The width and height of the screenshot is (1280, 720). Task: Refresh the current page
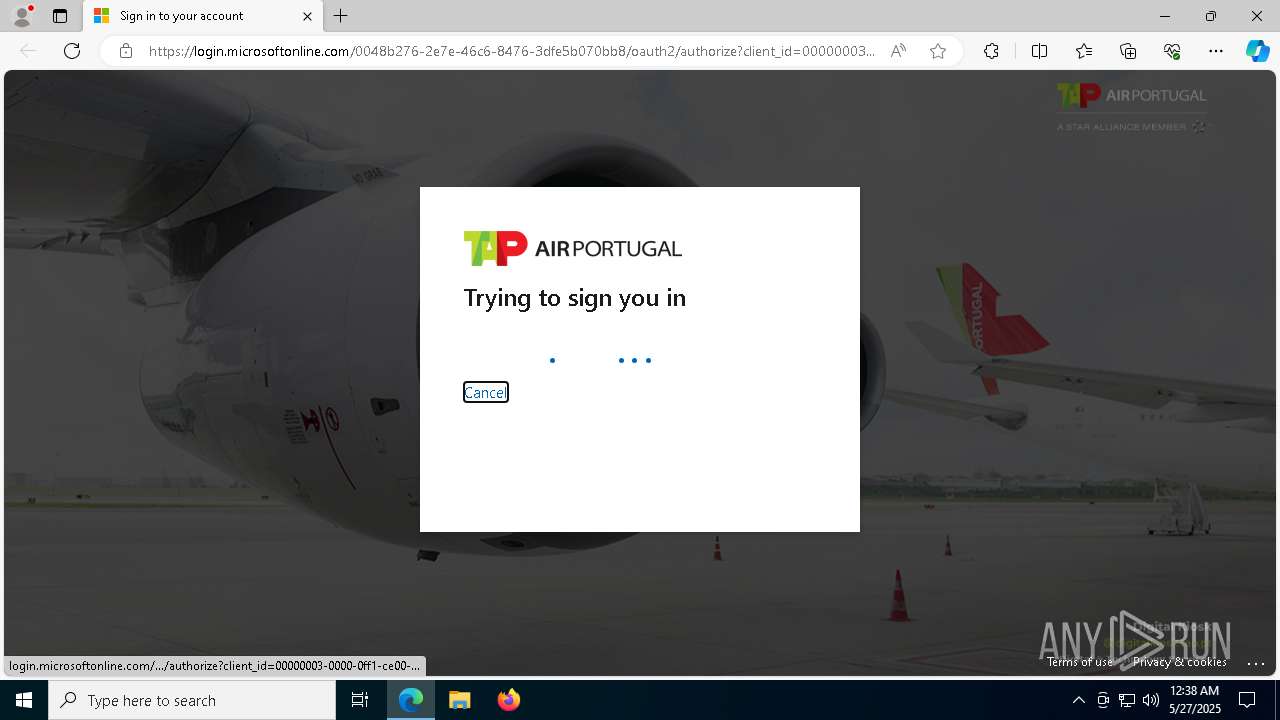(x=72, y=51)
